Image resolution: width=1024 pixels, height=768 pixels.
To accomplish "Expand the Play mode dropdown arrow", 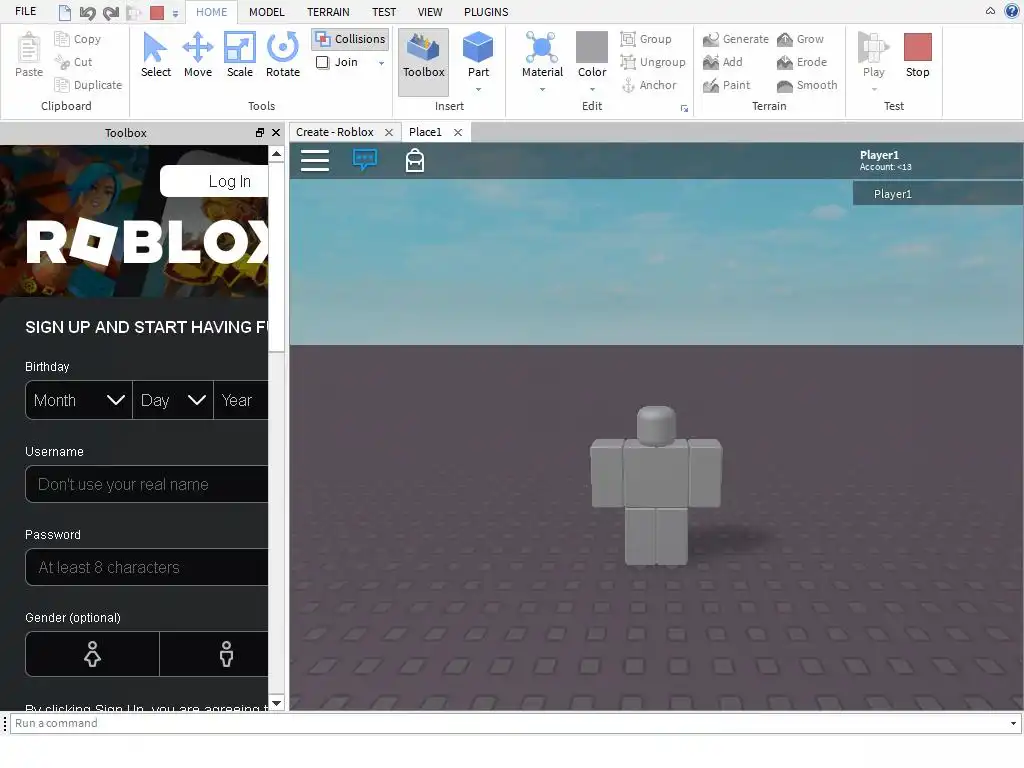I will click(874, 89).
